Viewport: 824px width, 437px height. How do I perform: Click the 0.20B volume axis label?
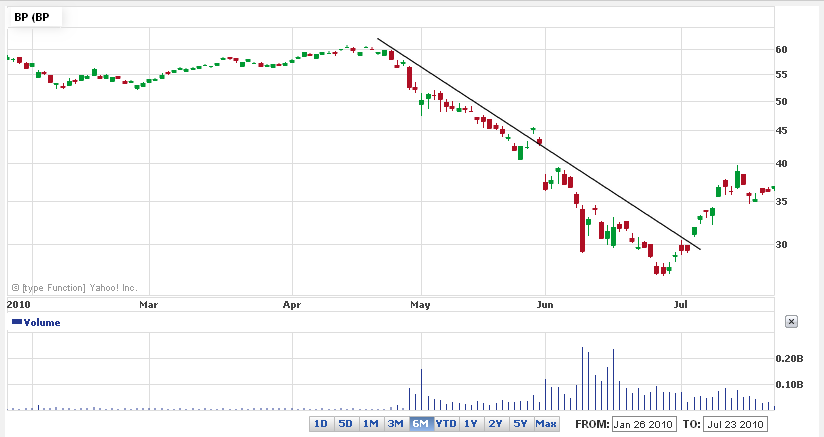click(789, 359)
